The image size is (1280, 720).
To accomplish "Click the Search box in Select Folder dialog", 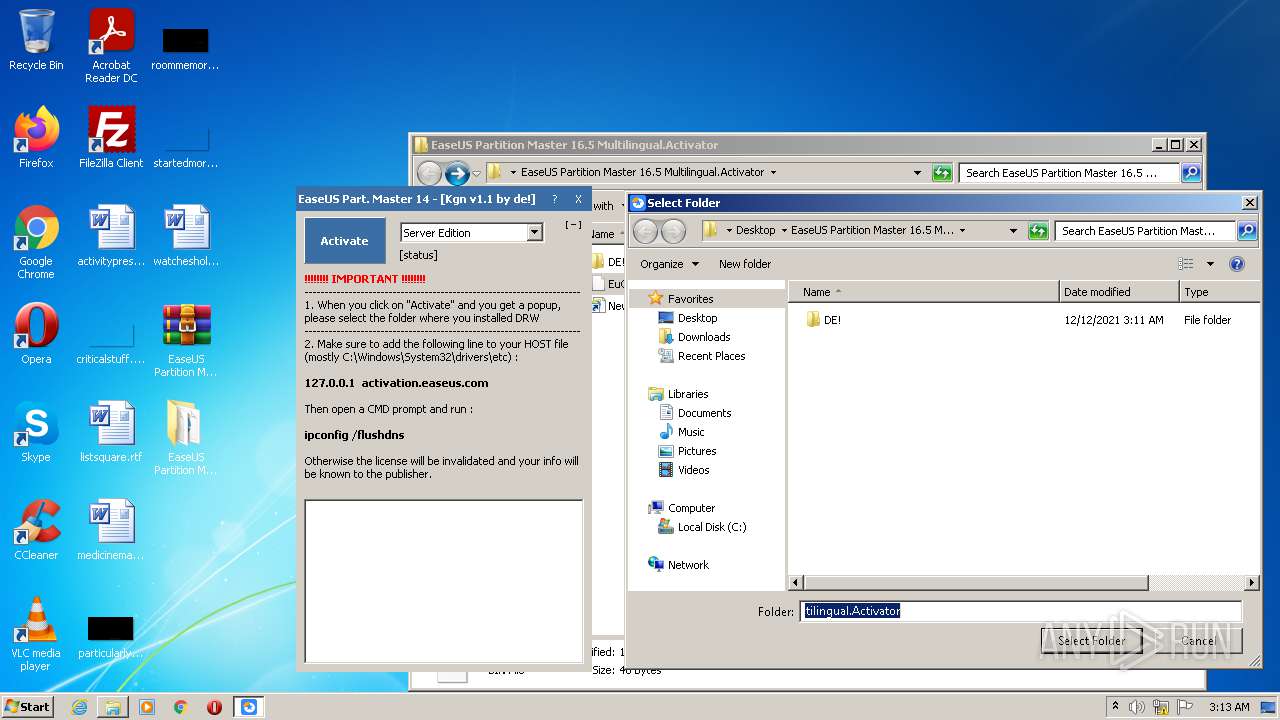I will tap(1145, 231).
